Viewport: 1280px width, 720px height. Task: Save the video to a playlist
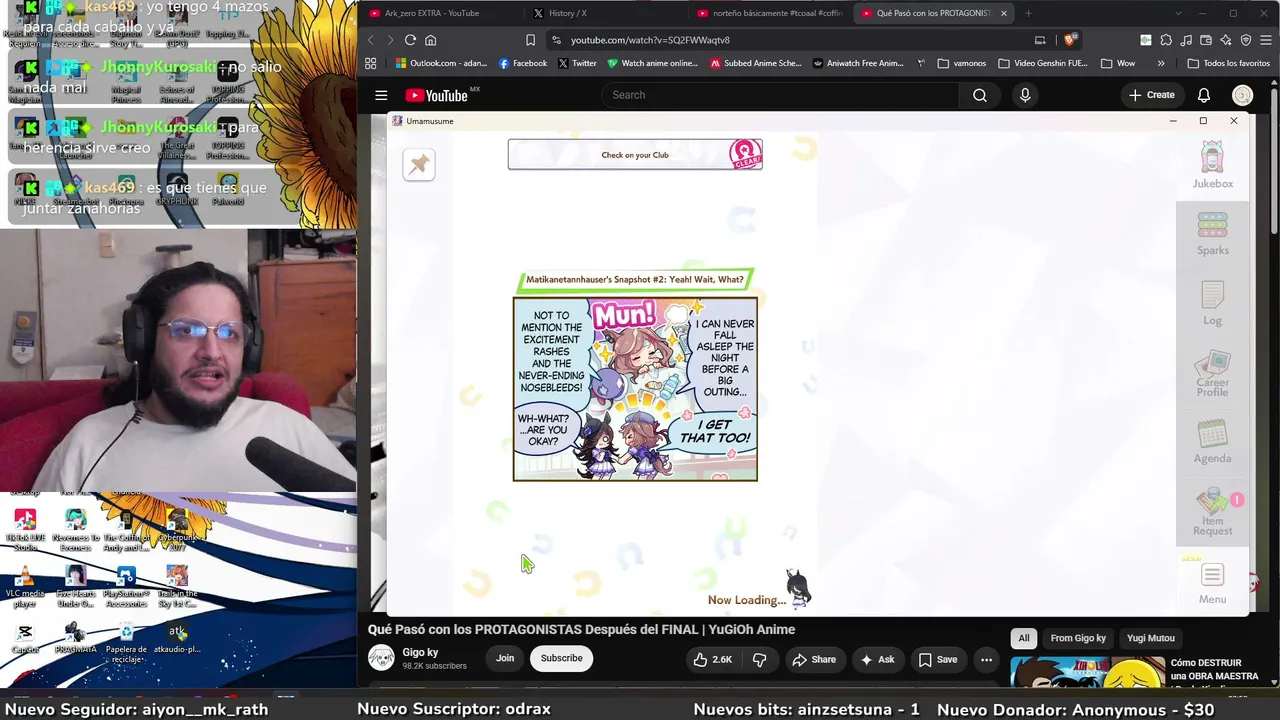coord(938,659)
